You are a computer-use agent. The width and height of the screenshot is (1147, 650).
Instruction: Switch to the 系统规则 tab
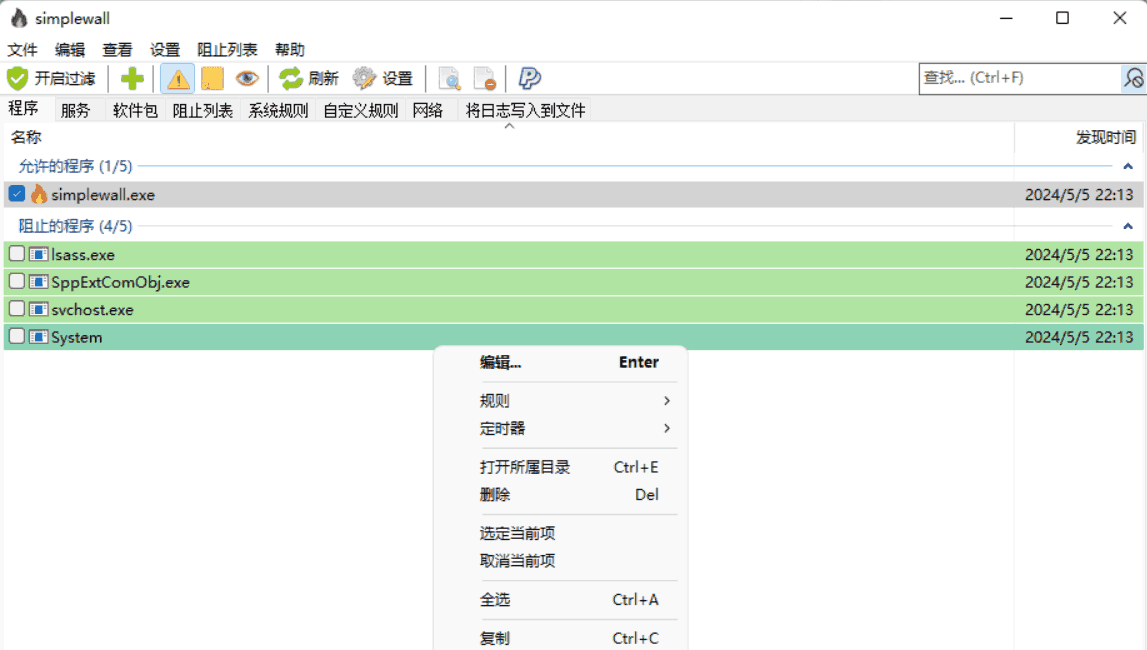click(278, 110)
